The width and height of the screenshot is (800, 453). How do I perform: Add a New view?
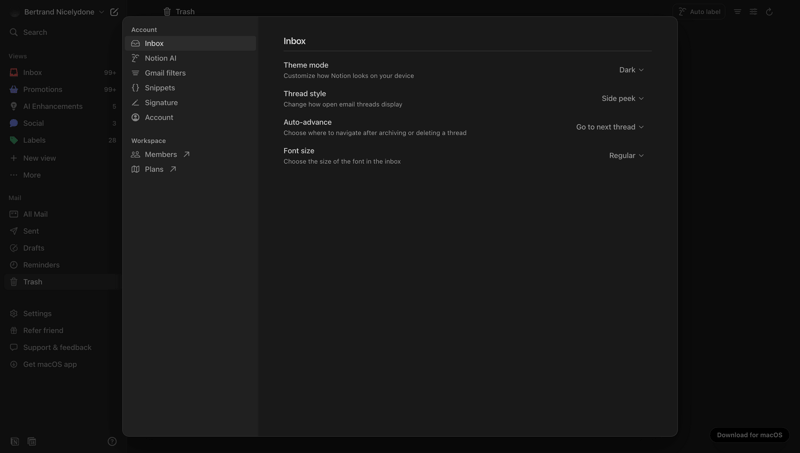click(x=61, y=158)
